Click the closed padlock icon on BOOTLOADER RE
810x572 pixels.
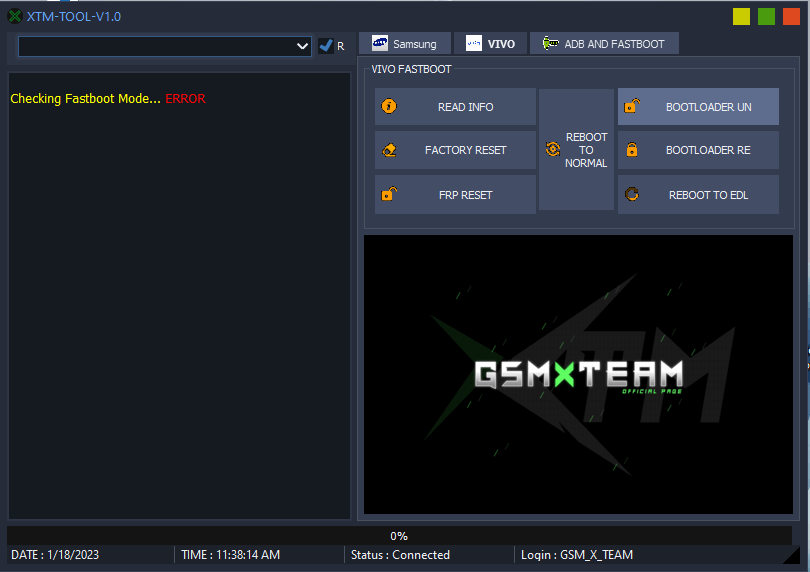(x=631, y=150)
